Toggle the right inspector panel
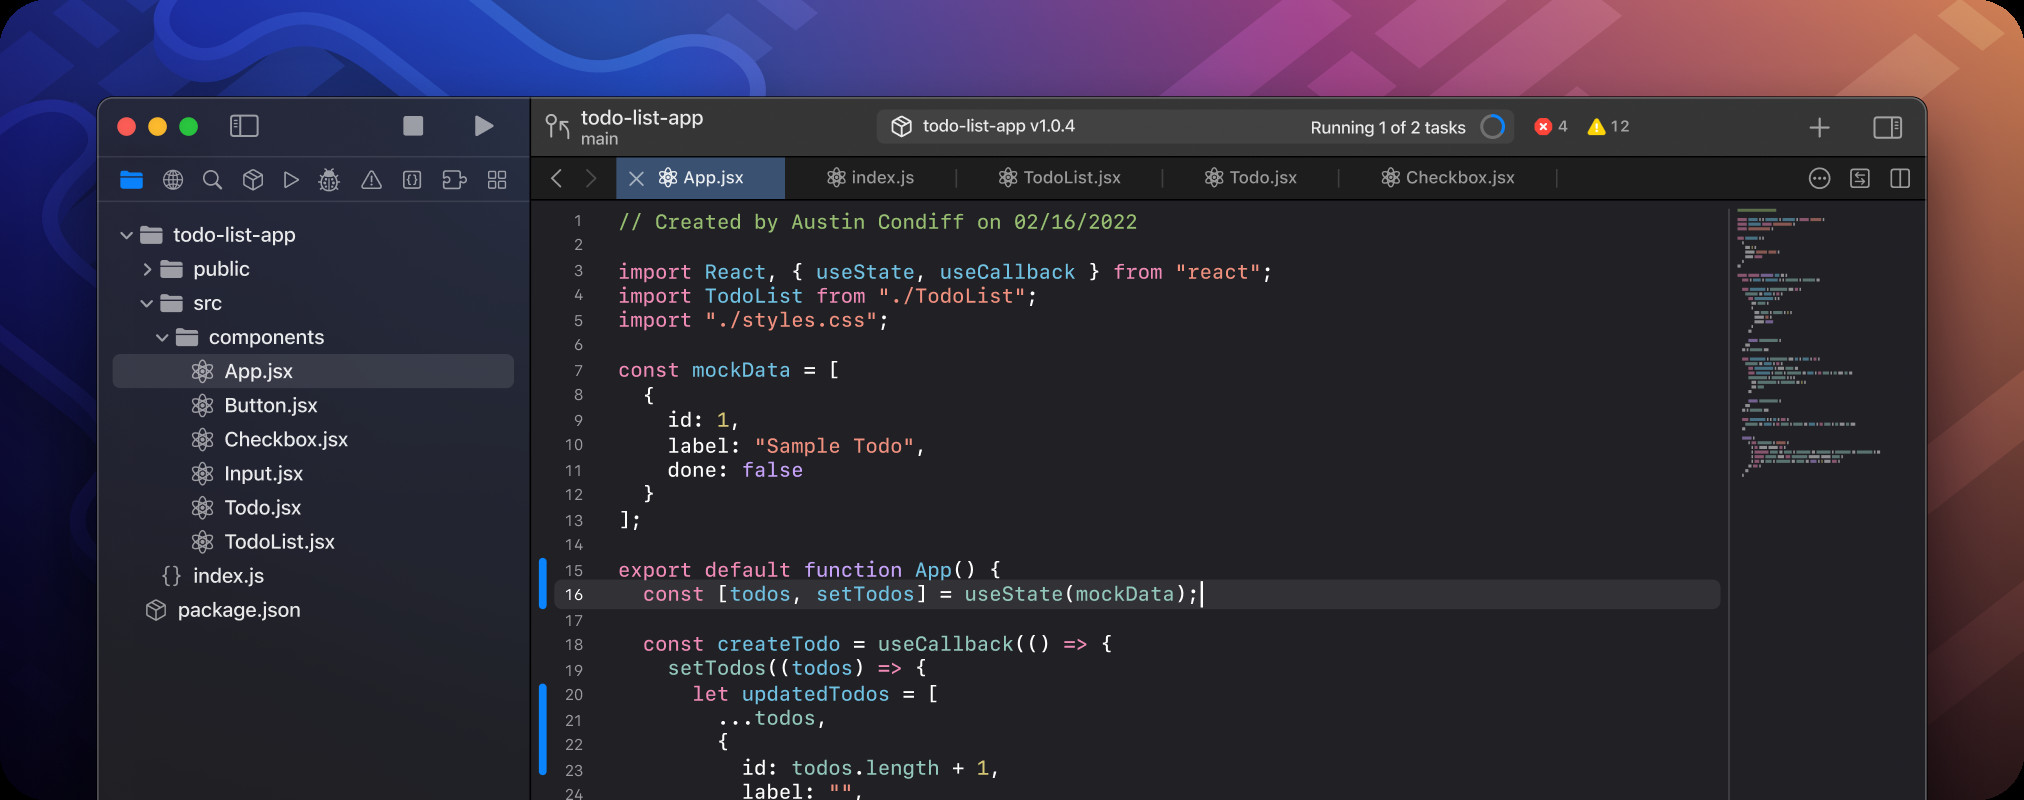 pyautogui.click(x=1888, y=127)
